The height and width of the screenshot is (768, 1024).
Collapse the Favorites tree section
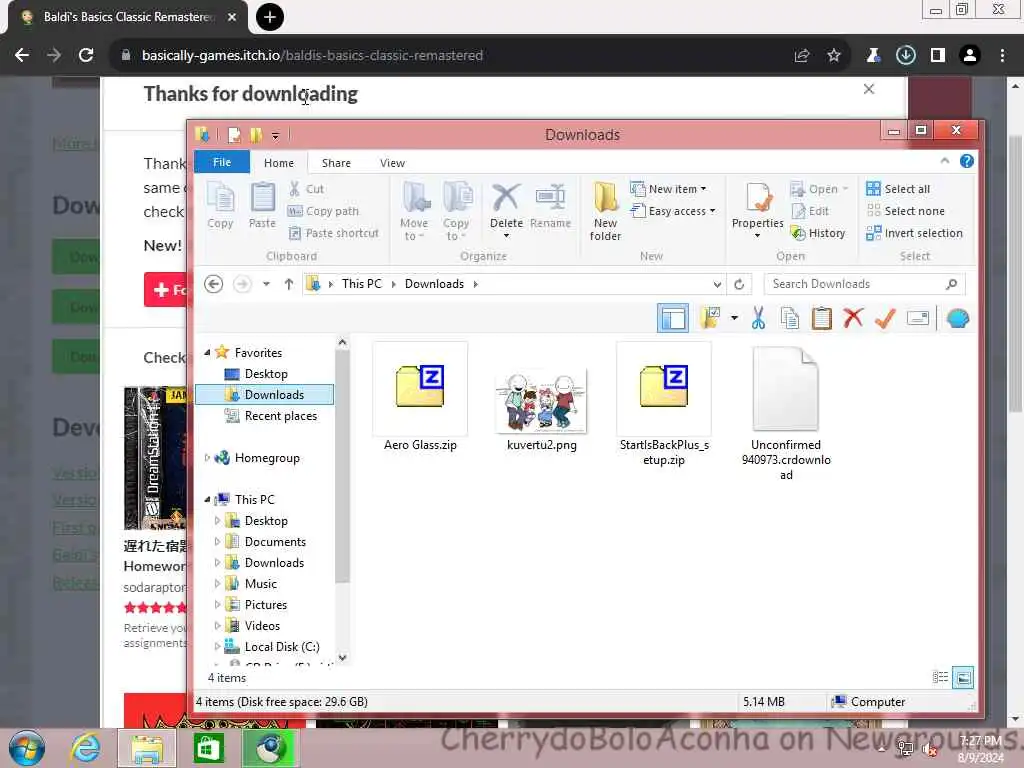(207, 353)
